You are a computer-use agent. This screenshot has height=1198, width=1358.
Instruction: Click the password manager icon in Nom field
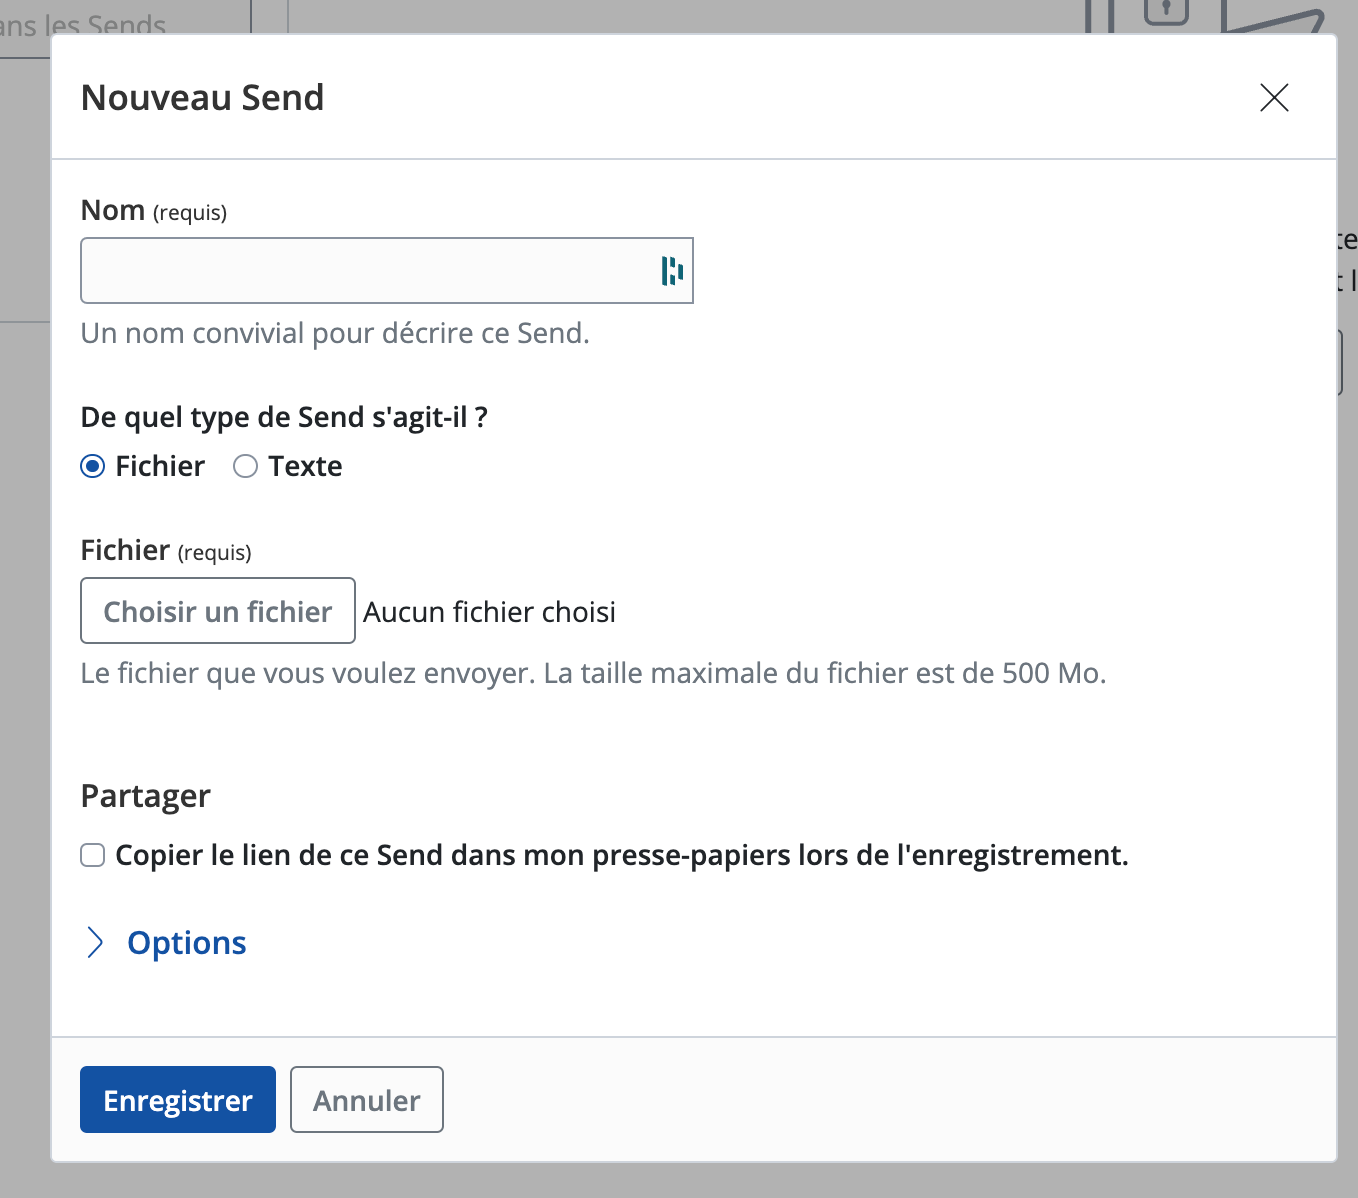[671, 270]
